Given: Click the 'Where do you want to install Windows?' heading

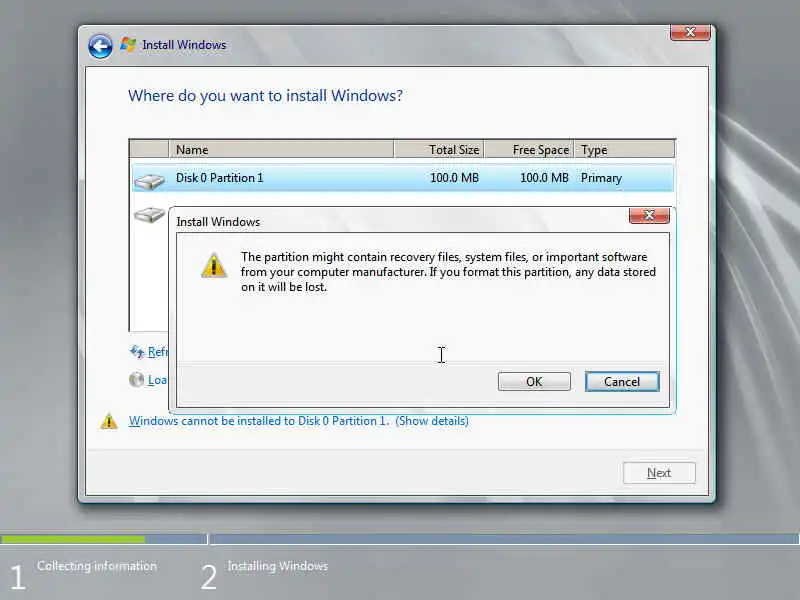Looking at the screenshot, I should (x=265, y=95).
